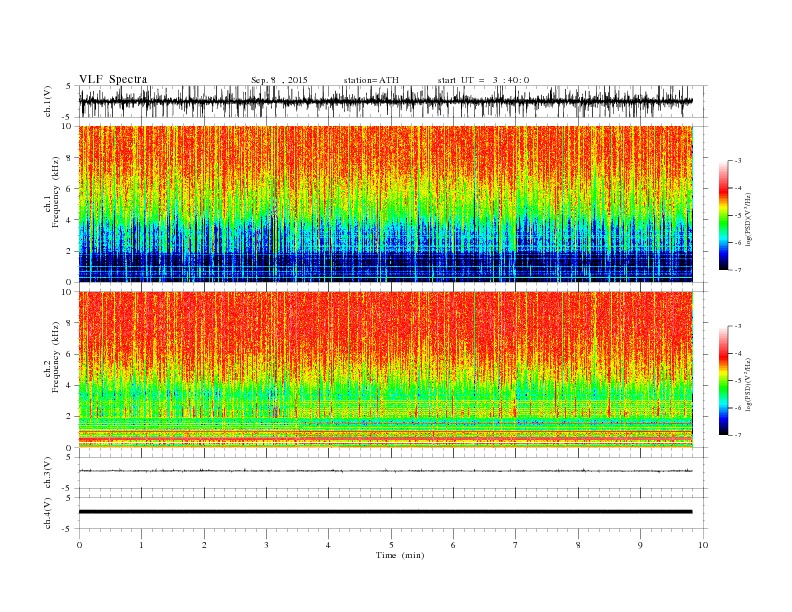Click tick label "8" on the time axis
The height and width of the screenshot is (612, 792).
pyautogui.click(x=578, y=545)
